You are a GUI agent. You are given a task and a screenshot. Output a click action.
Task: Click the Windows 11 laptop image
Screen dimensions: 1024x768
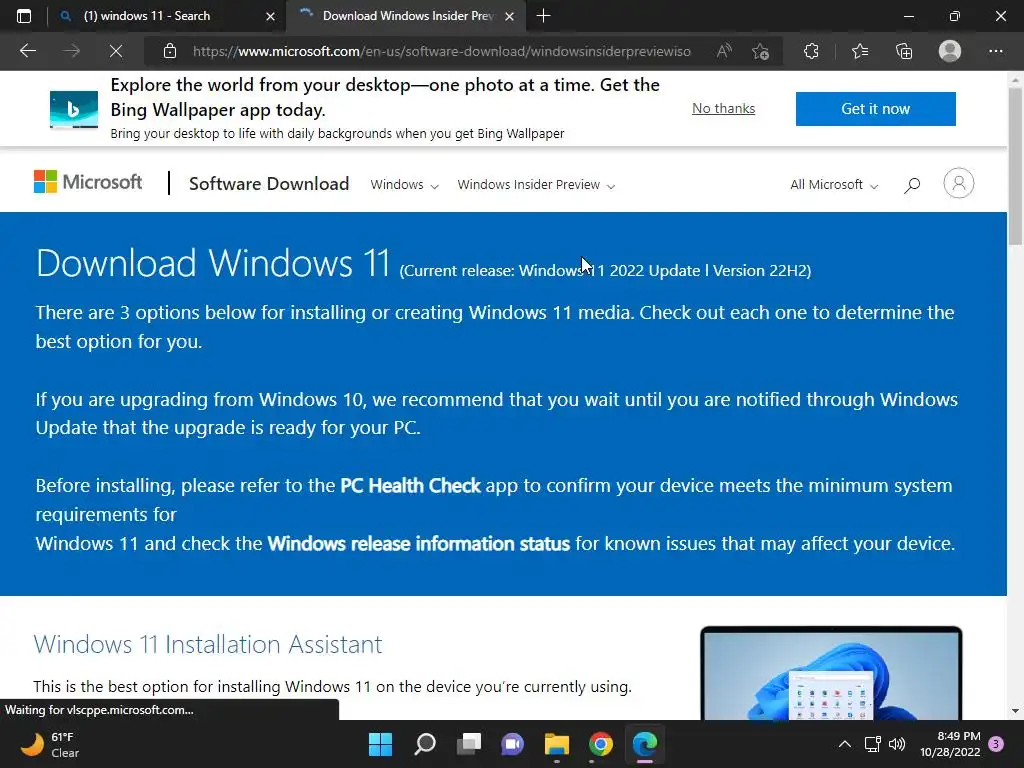pos(831,673)
